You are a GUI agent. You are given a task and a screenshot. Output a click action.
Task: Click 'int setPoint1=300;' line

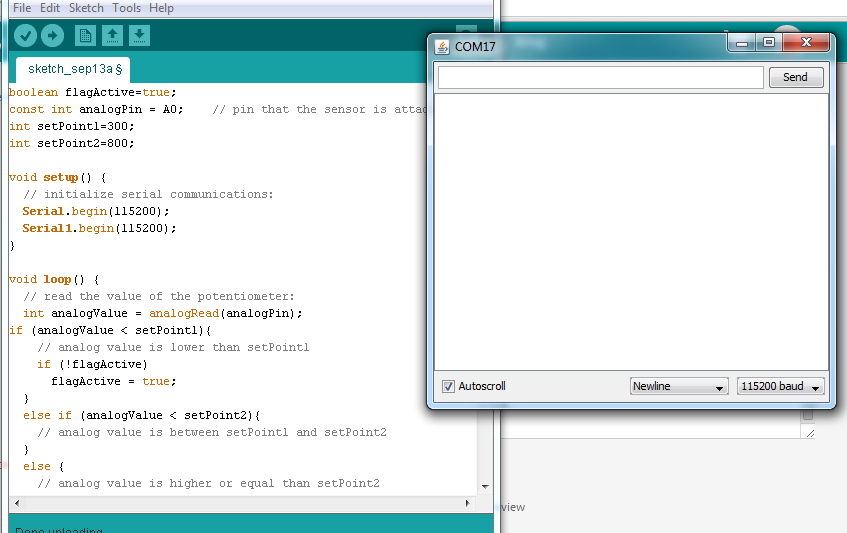72,126
